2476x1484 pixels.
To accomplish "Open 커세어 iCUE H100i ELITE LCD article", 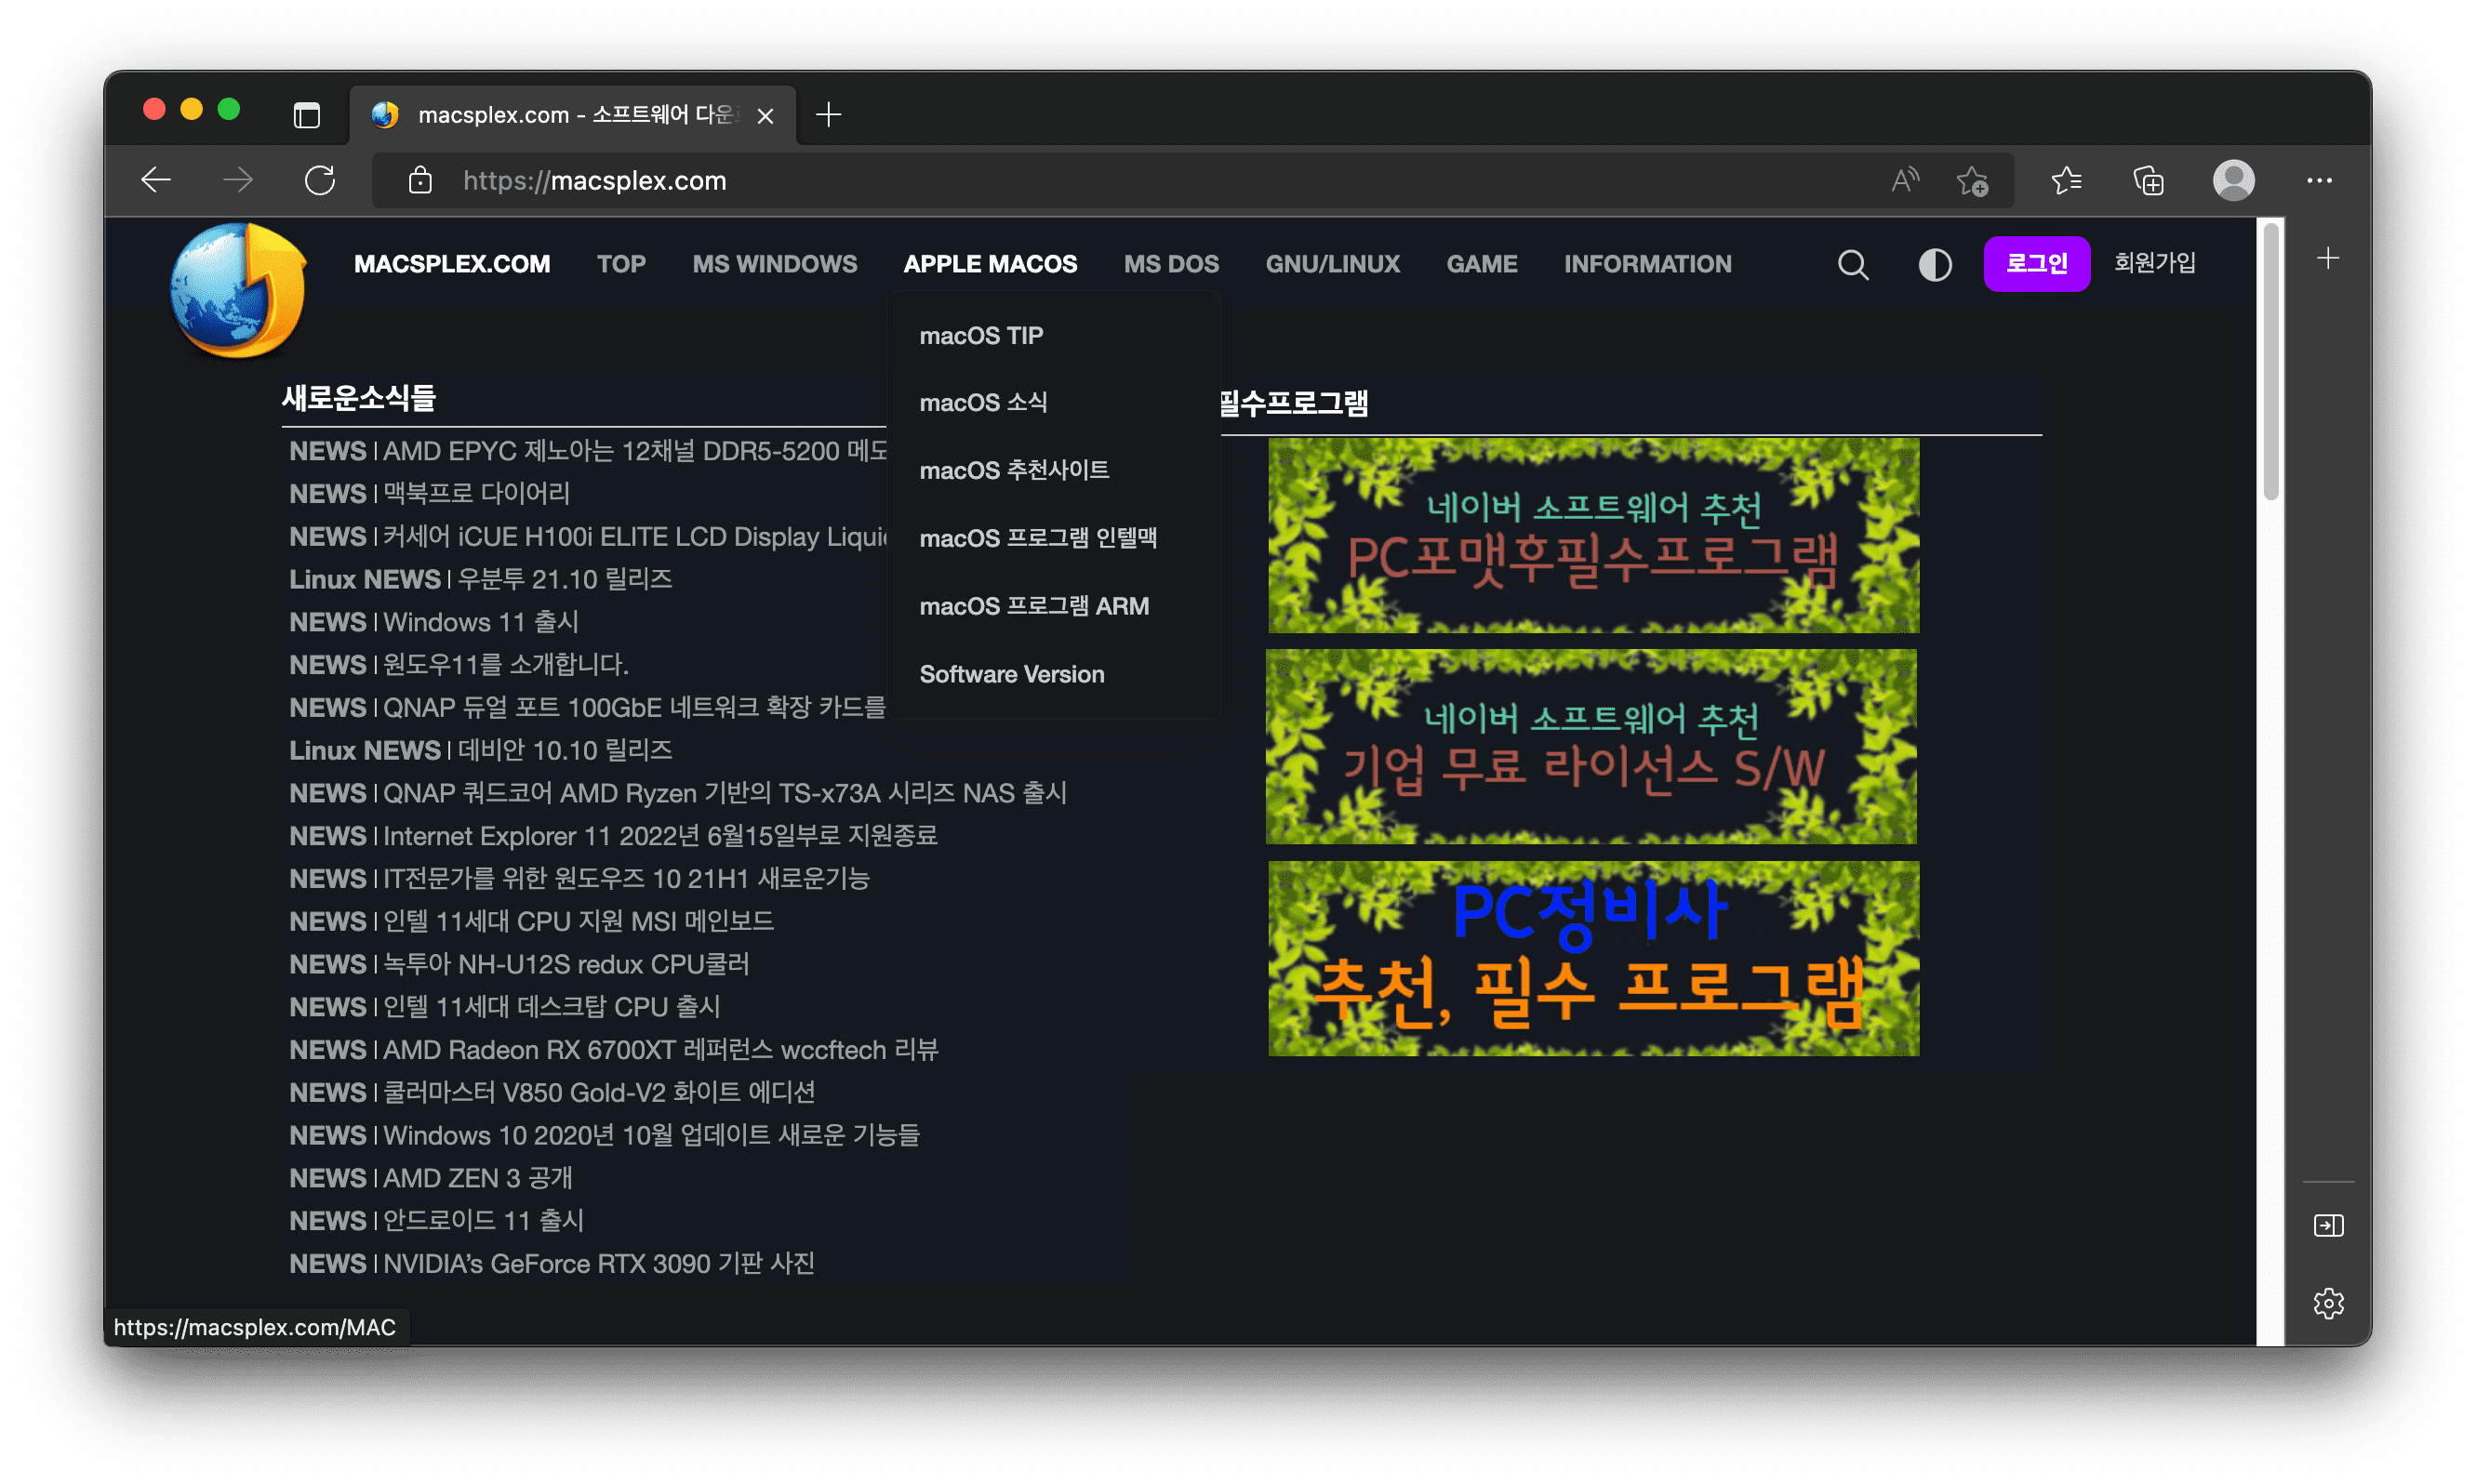I will coord(635,536).
